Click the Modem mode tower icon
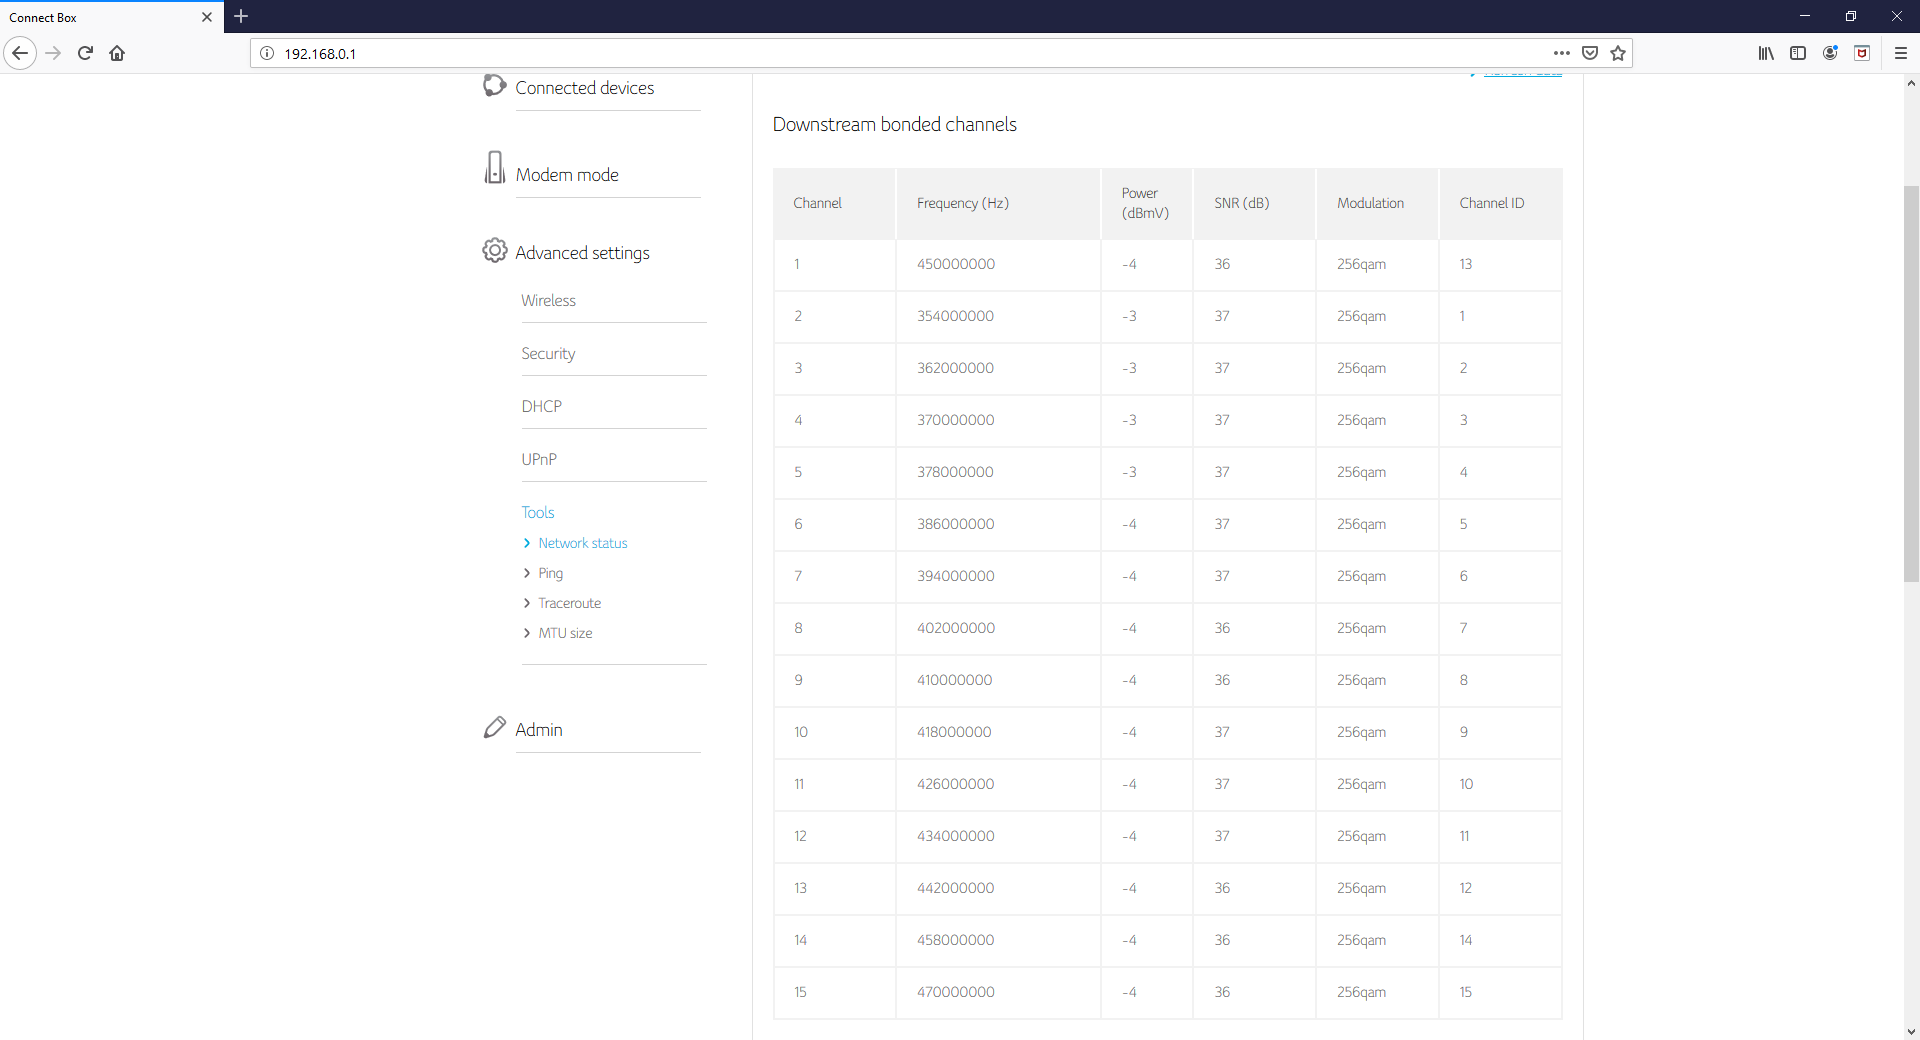 (494, 168)
